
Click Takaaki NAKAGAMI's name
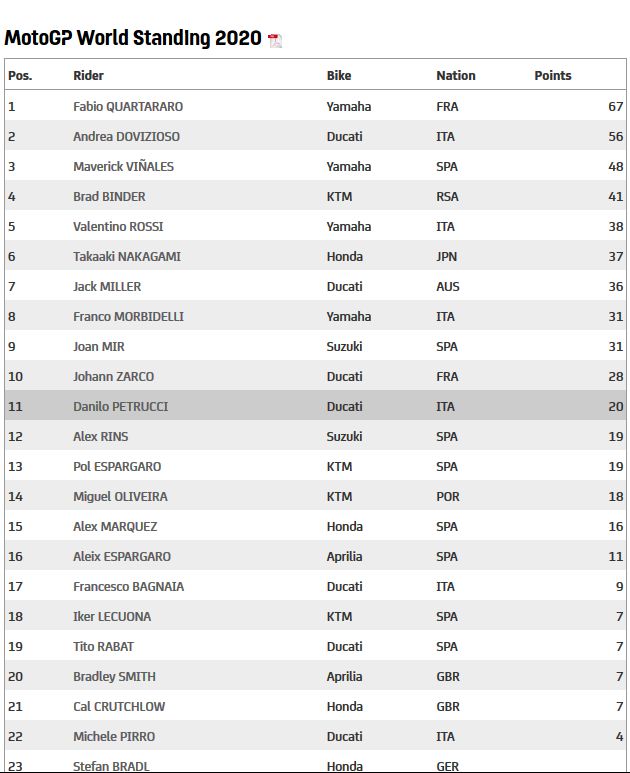coord(127,256)
